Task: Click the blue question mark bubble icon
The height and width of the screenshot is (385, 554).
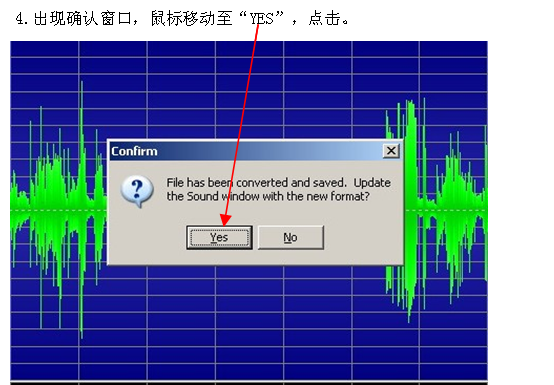Action: (x=137, y=191)
